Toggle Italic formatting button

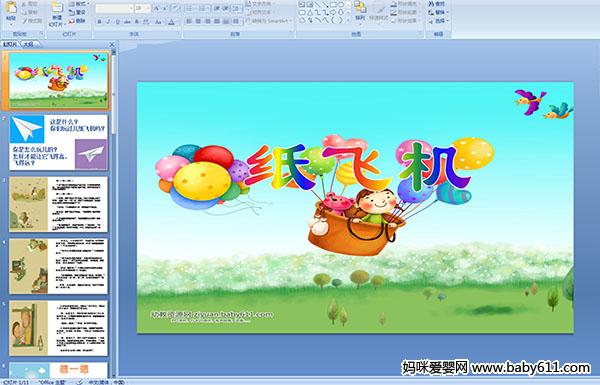coord(108,22)
